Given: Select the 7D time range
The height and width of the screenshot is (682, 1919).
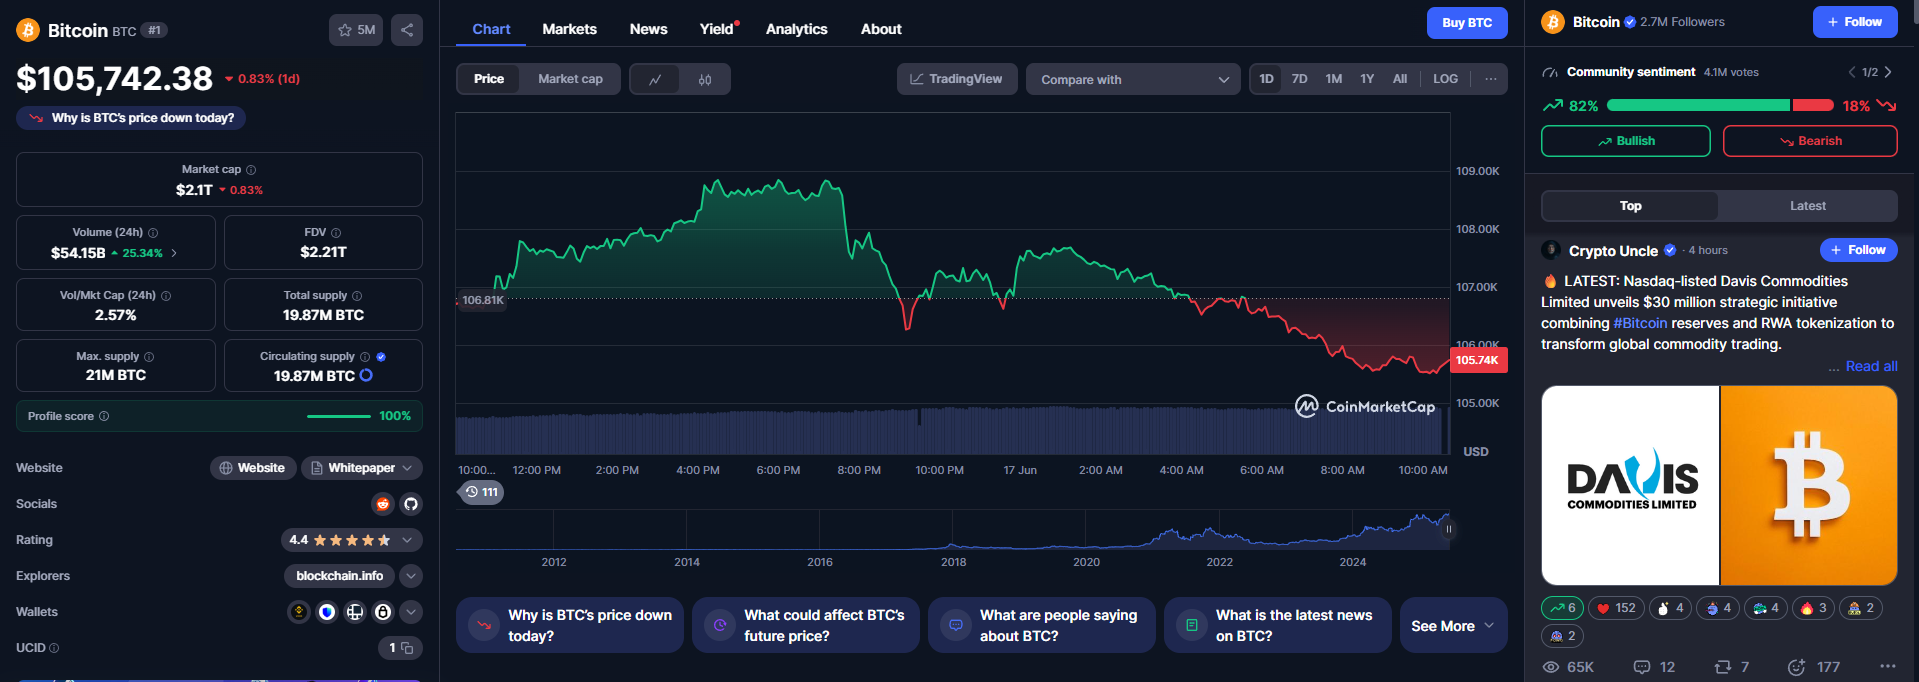Looking at the screenshot, I should coord(1300,79).
